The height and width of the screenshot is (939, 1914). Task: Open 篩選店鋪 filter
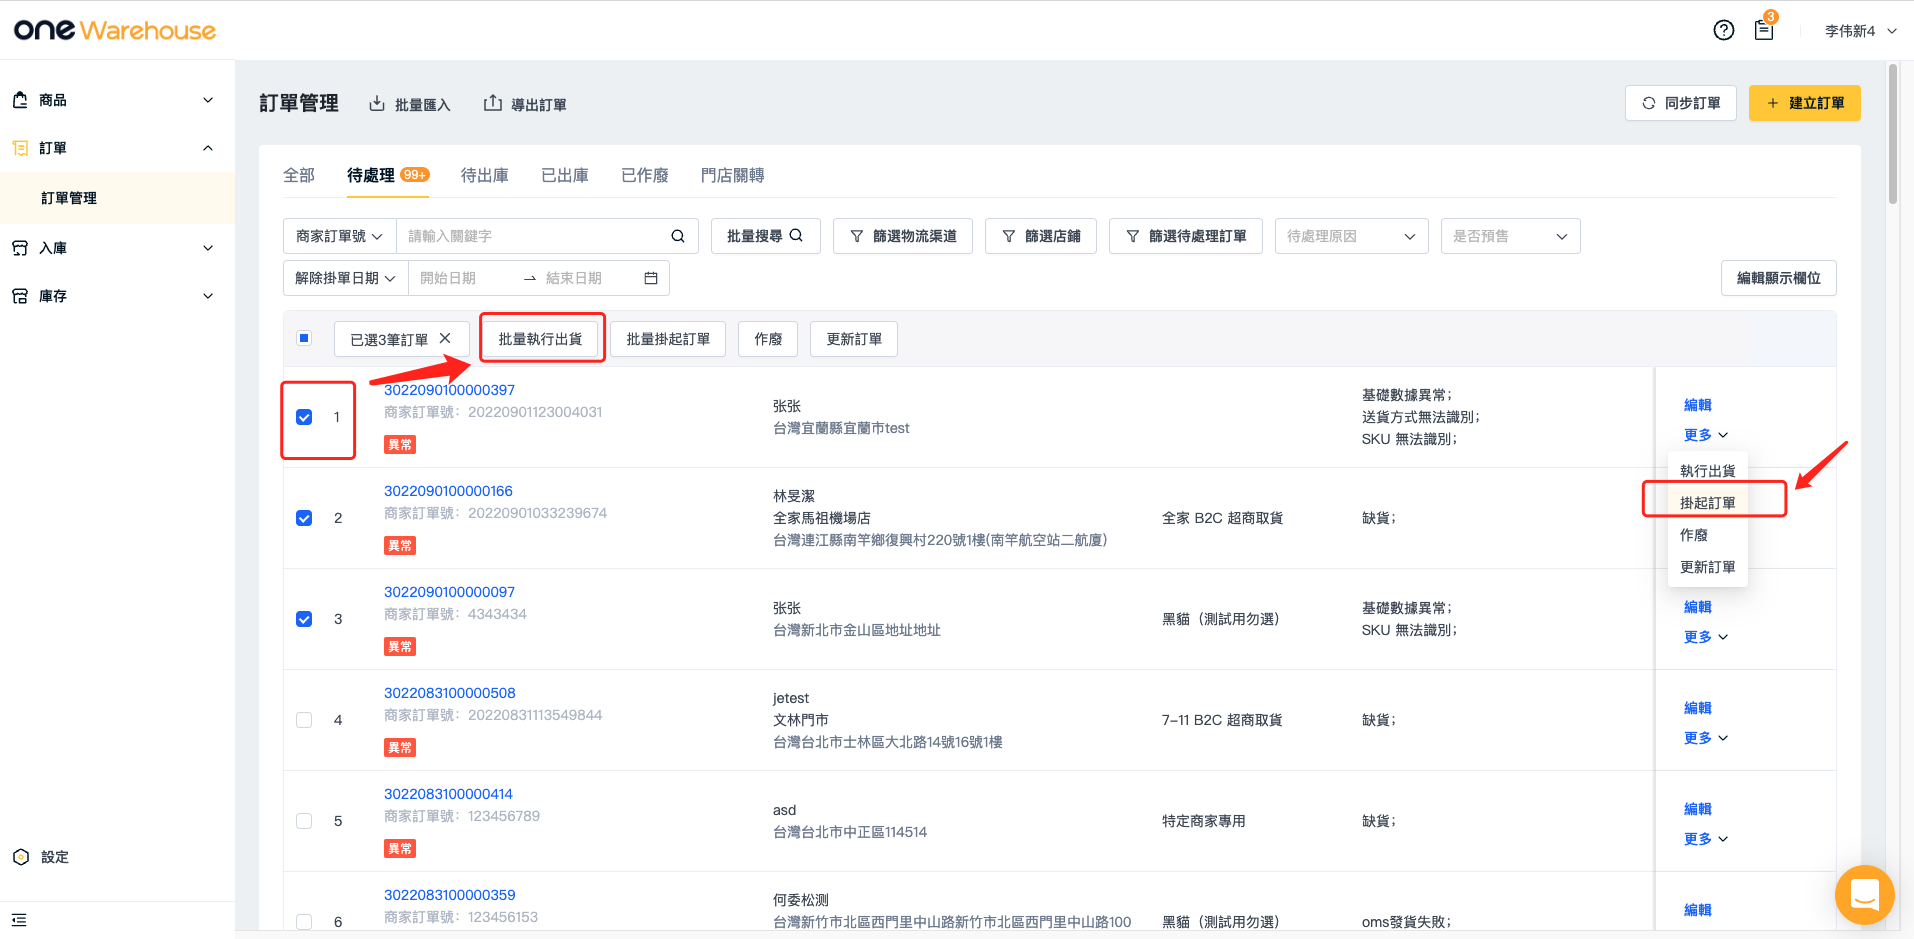[x=1041, y=236]
